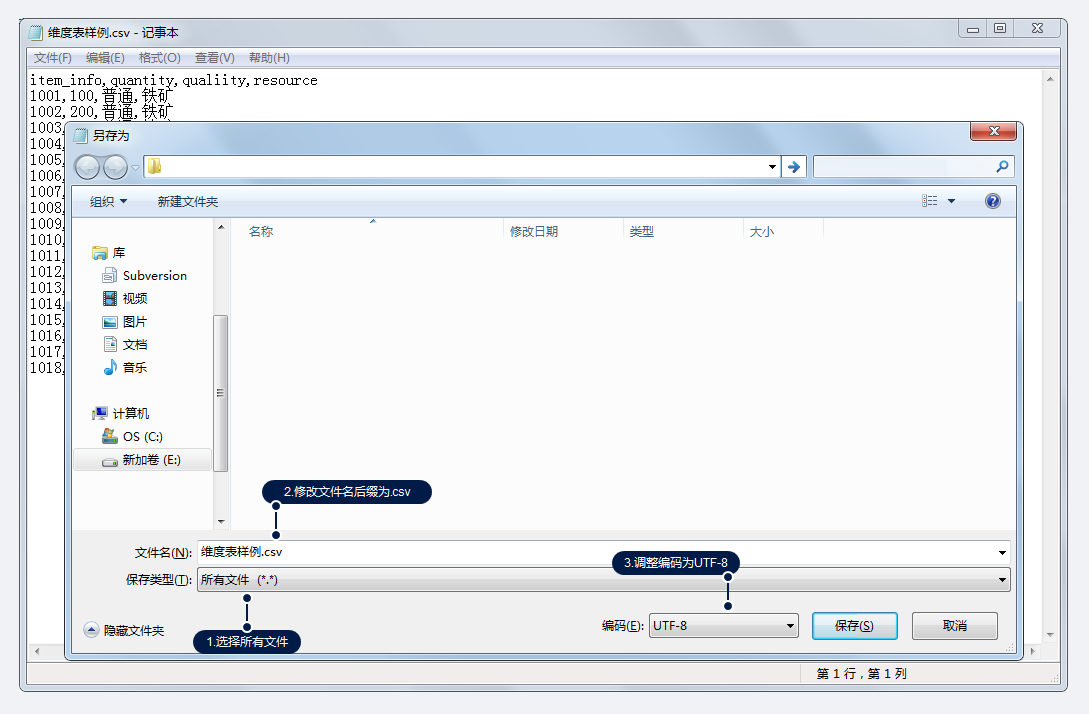Click the go-to address arrow button
Screen dimensions: 1089x714
(794, 167)
